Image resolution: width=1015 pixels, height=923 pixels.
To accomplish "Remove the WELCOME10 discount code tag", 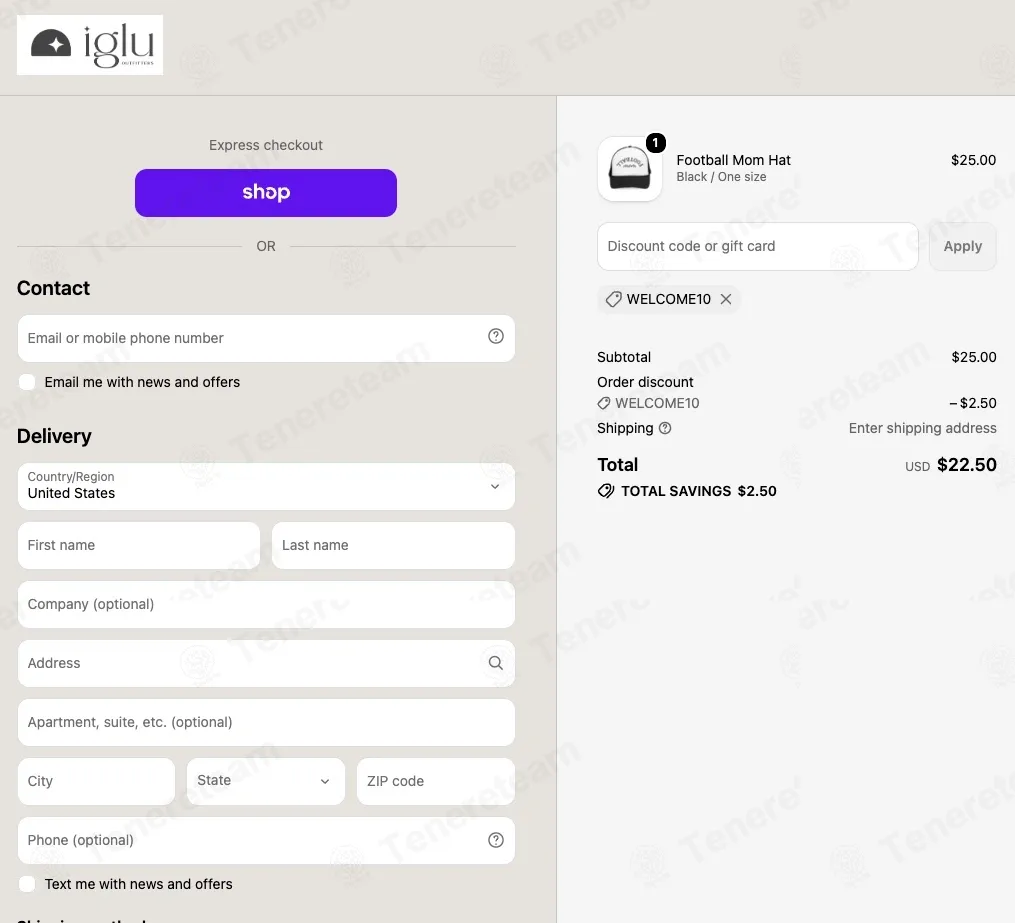I will [x=726, y=299].
